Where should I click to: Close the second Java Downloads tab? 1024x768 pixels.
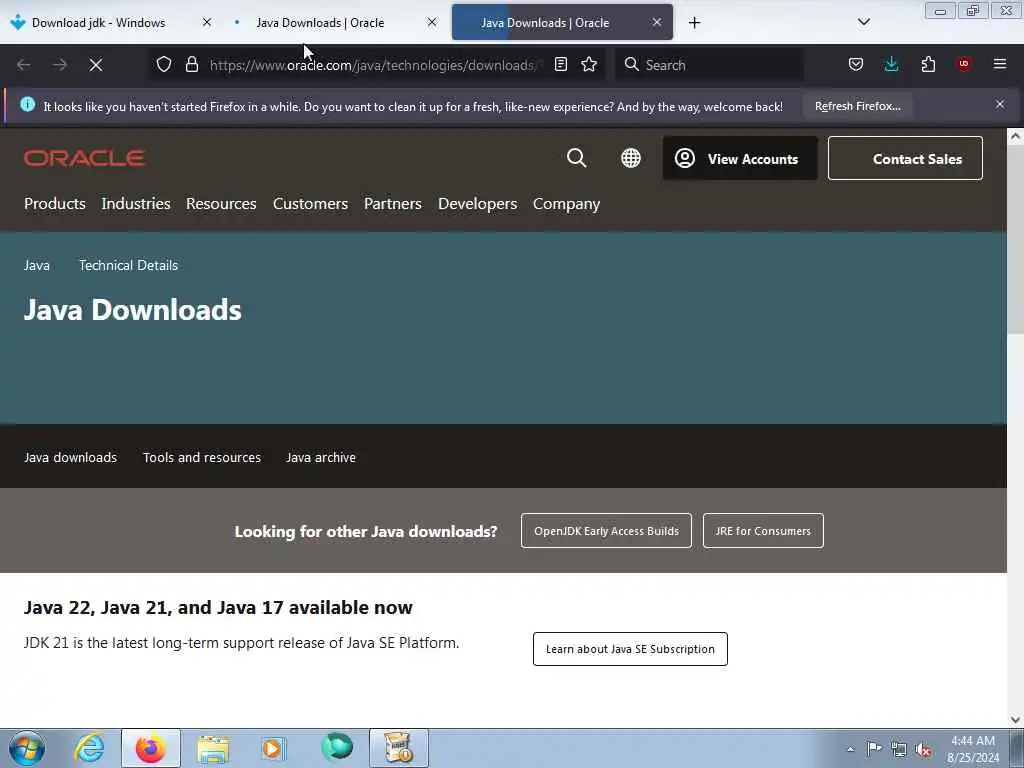pos(432,22)
